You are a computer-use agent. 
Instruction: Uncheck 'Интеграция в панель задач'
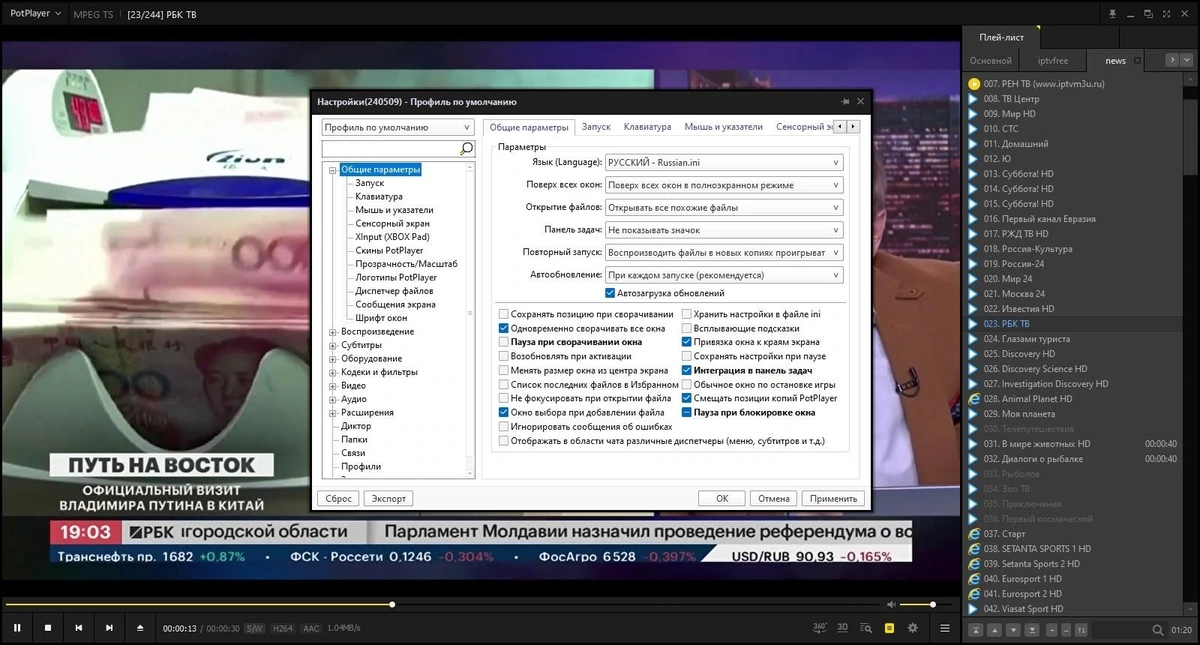[x=687, y=370]
